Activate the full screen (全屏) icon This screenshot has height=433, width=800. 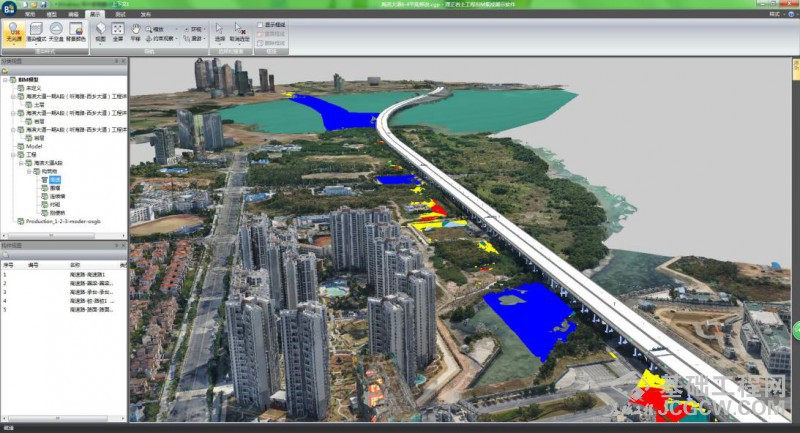pyautogui.click(x=118, y=32)
